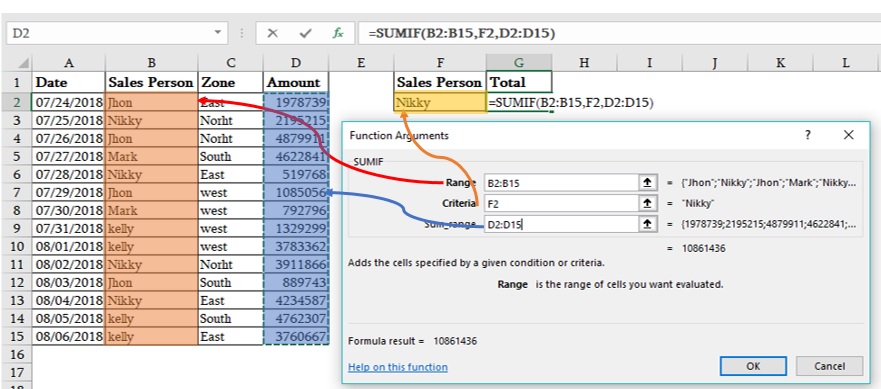The width and height of the screenshot is (881, 389).
Task: Click the Total header cell
Action: pos(519,83)
